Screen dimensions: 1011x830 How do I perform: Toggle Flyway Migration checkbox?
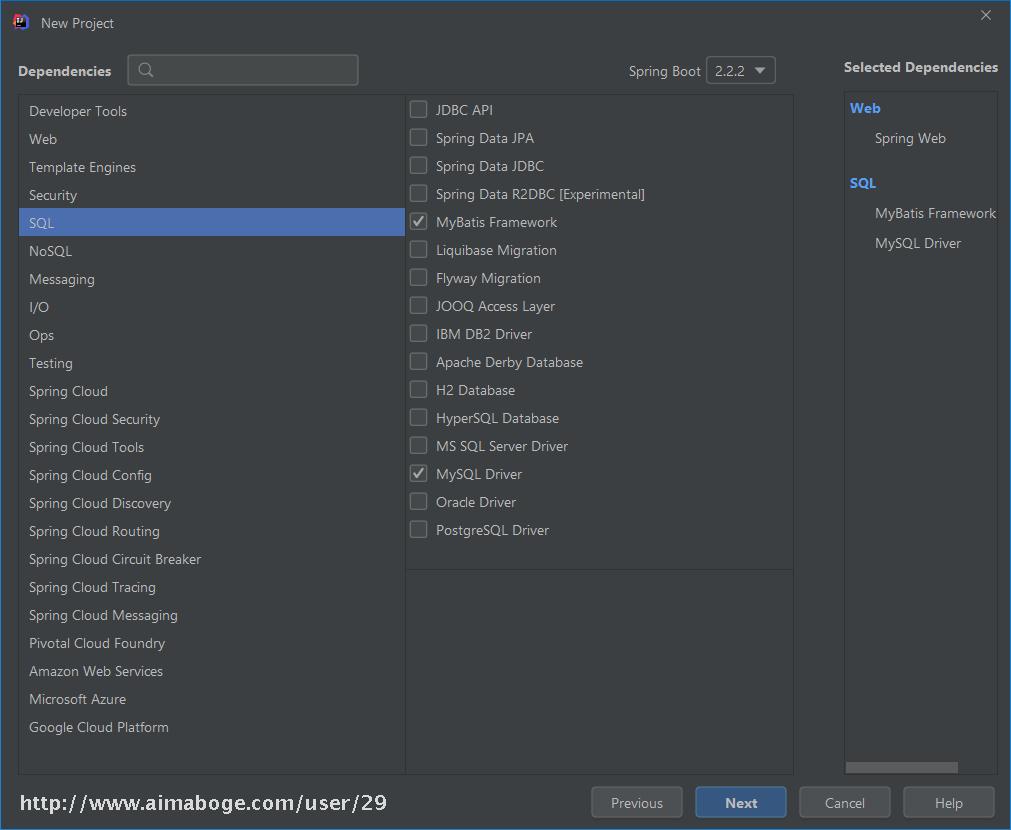(418, 278)
